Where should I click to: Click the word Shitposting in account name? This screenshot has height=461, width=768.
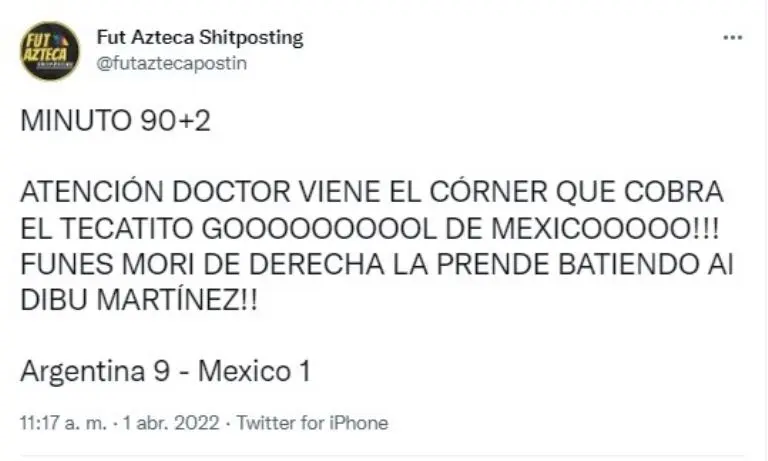pyautogui.click(x=254, y=38)
